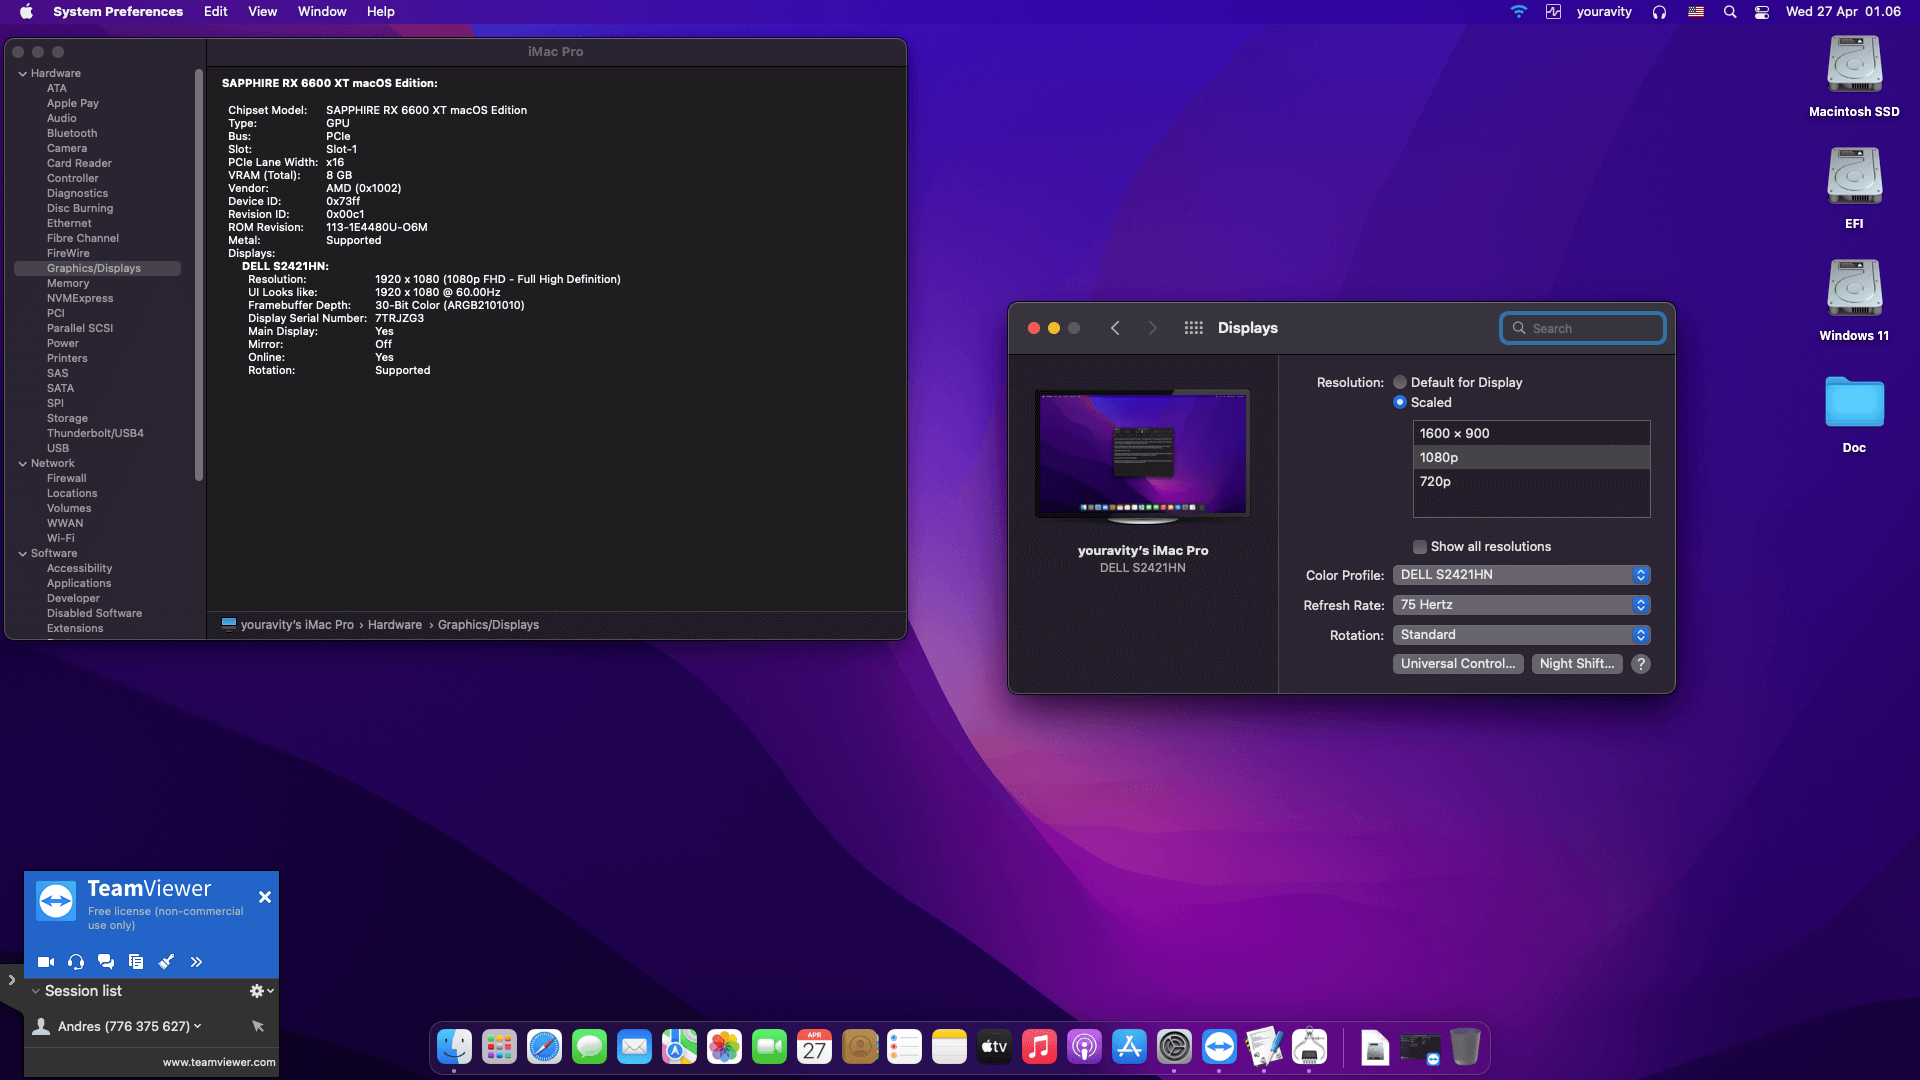Open Spotlight search in menu bar
Screen dimensions: 1920x1080
click(1730, 12)
